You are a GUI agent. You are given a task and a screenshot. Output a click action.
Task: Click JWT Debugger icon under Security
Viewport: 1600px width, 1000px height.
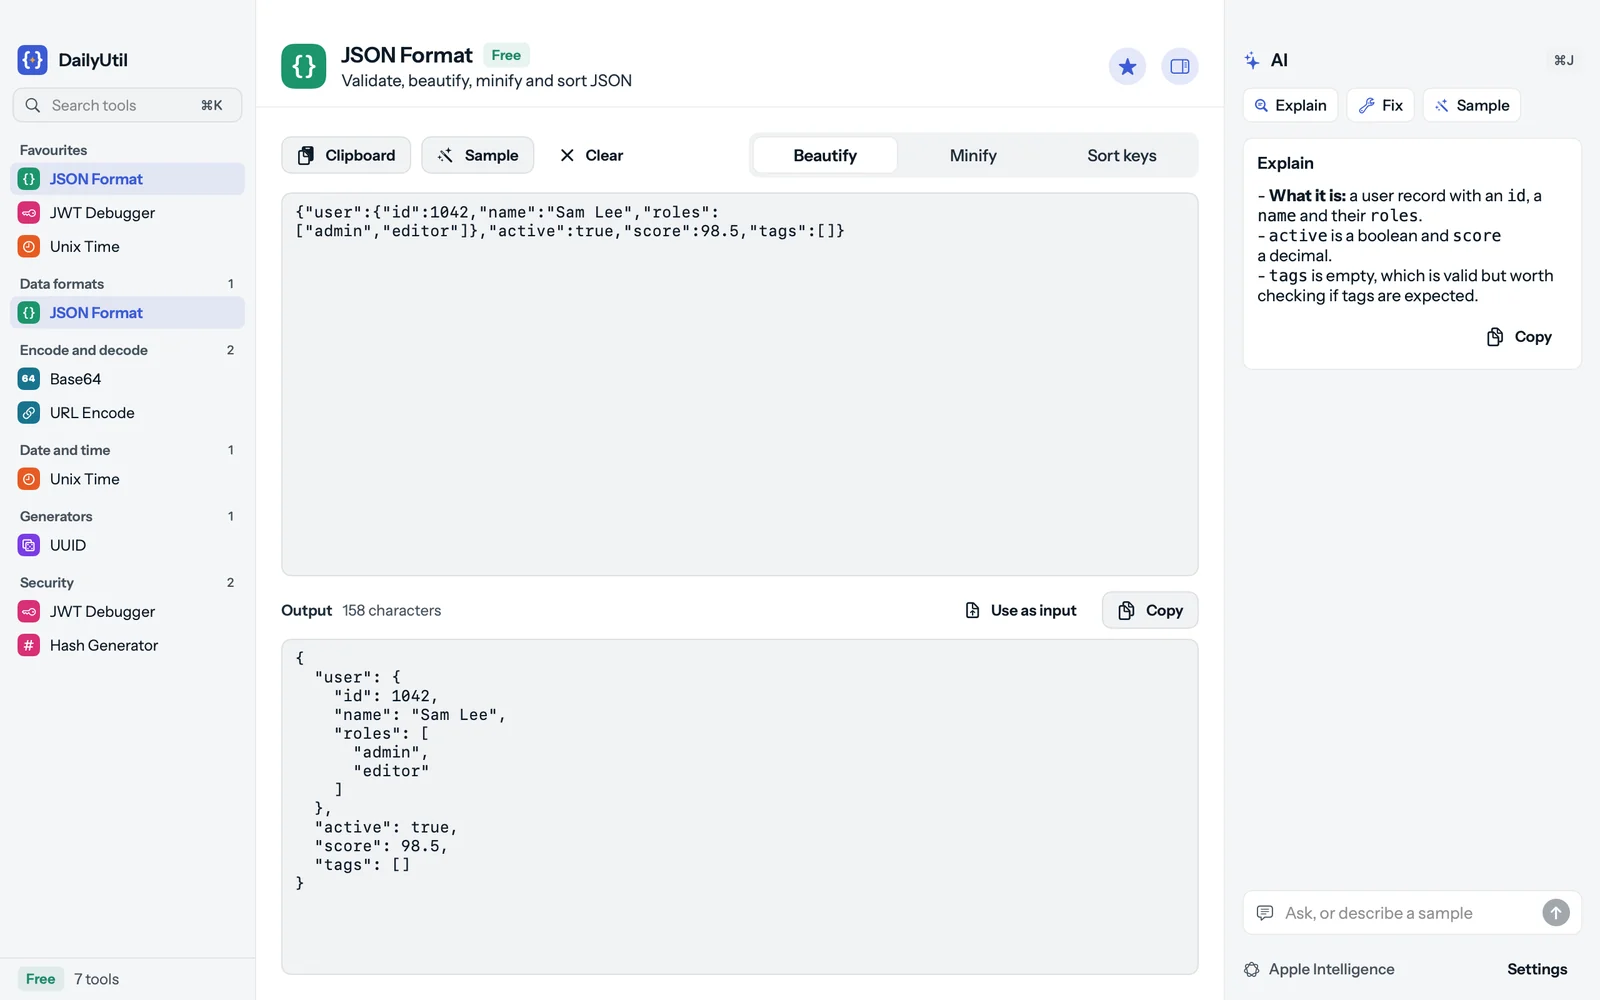tap(29, 612)
